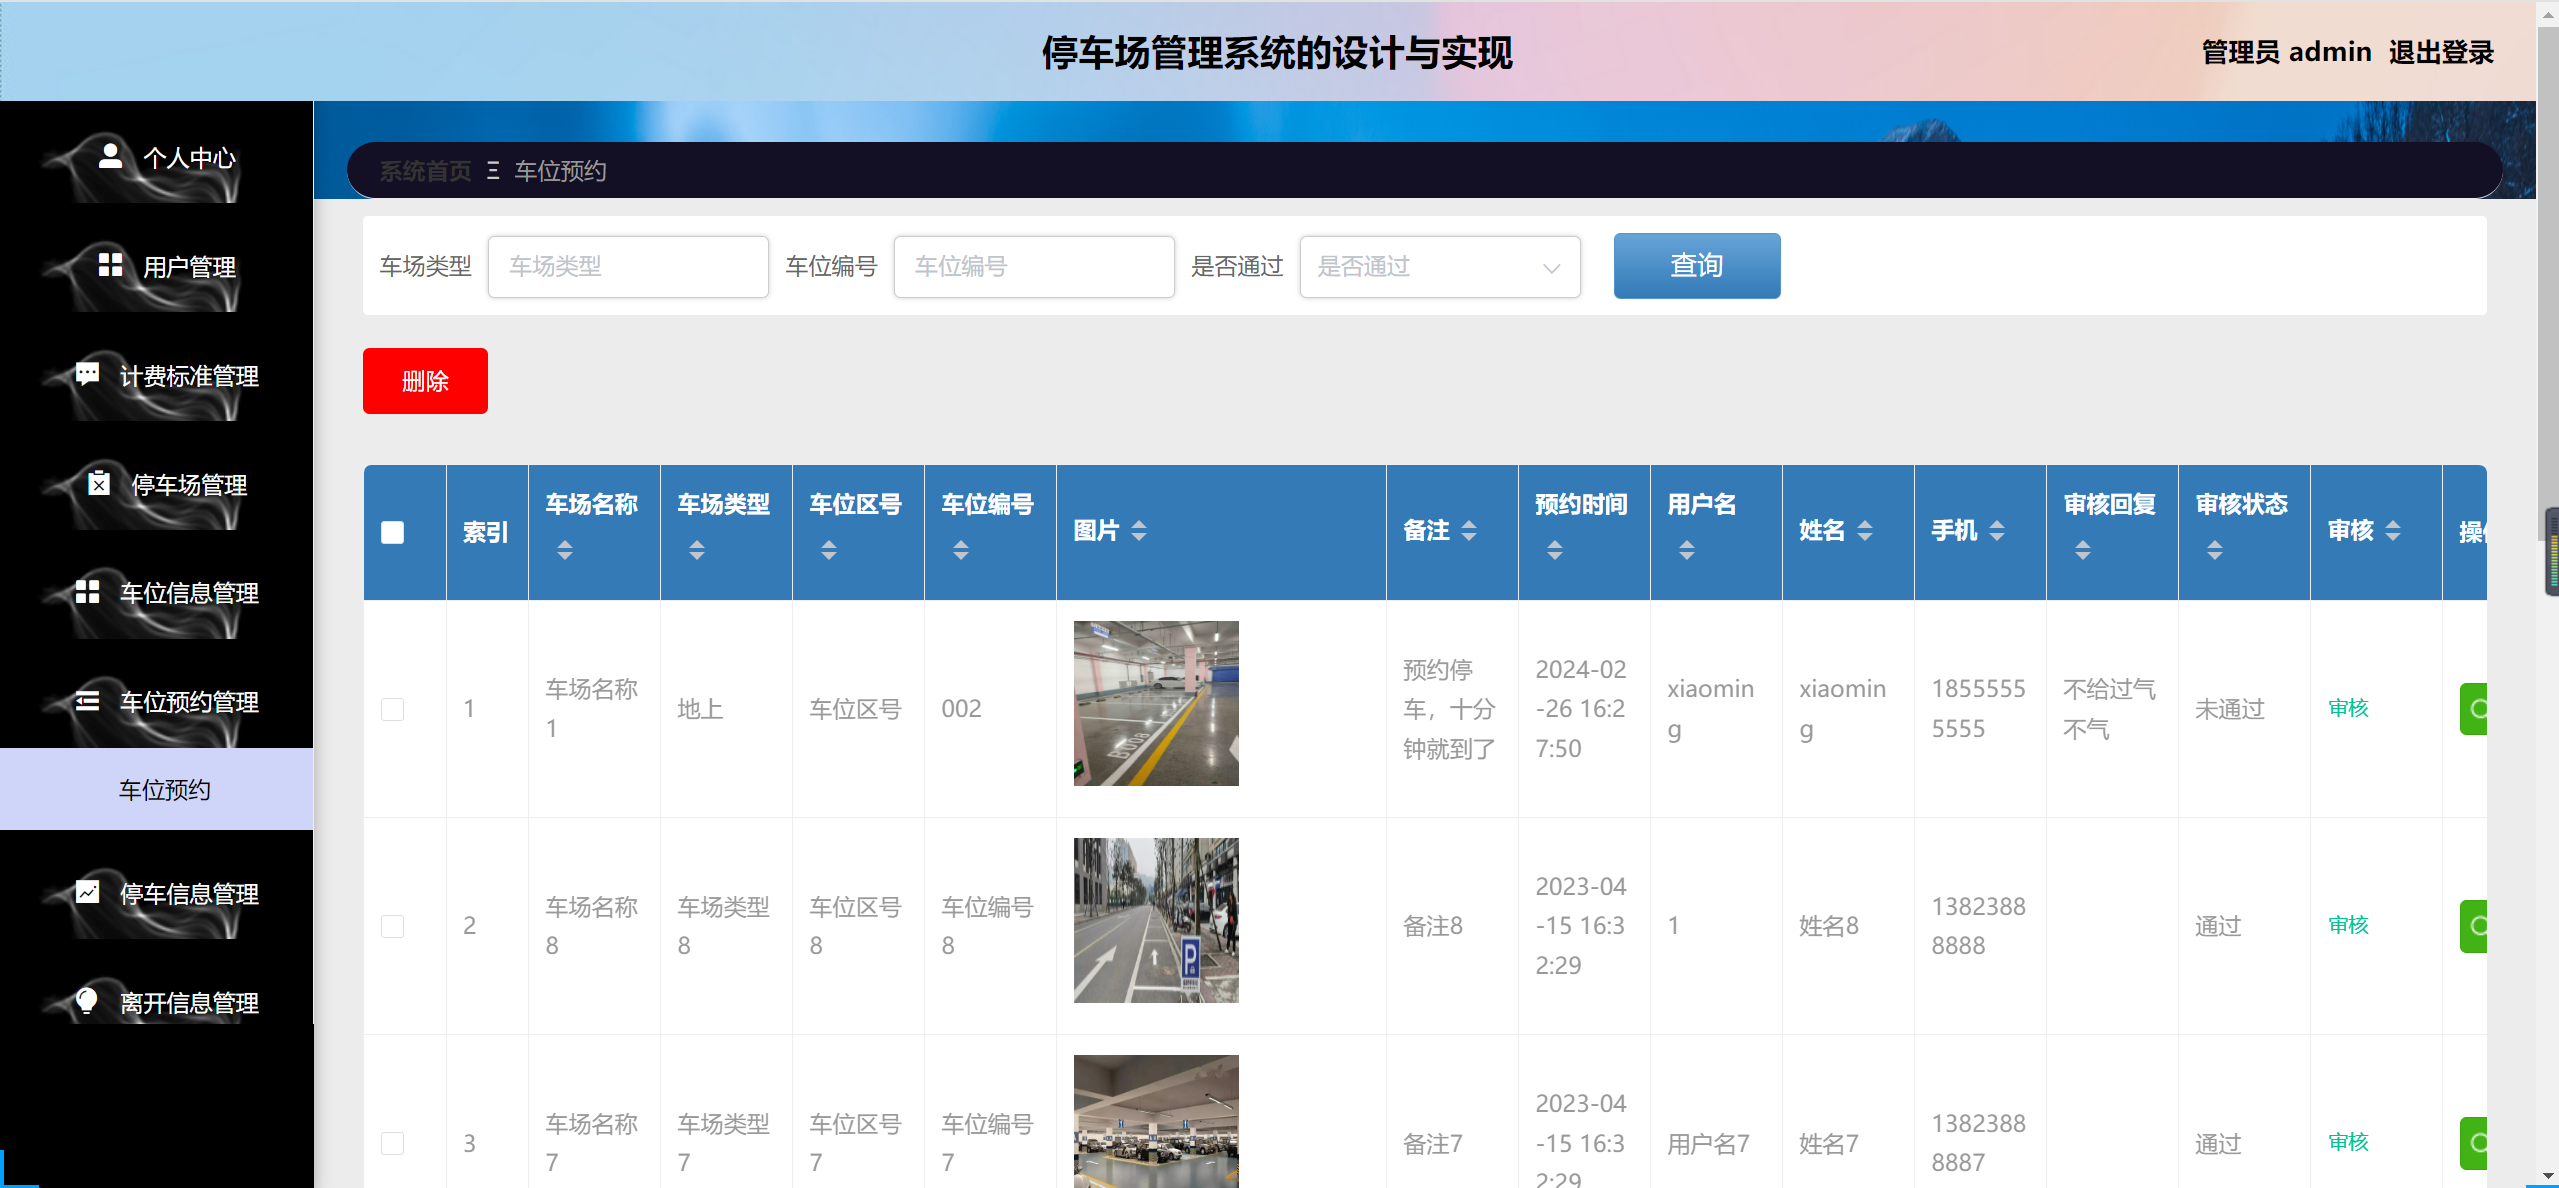Sort table by 备注 column arrows
Image resolution: width=2559 pixels, height=1188 pixels.
pyautogui.click(x=1469, y=531)
